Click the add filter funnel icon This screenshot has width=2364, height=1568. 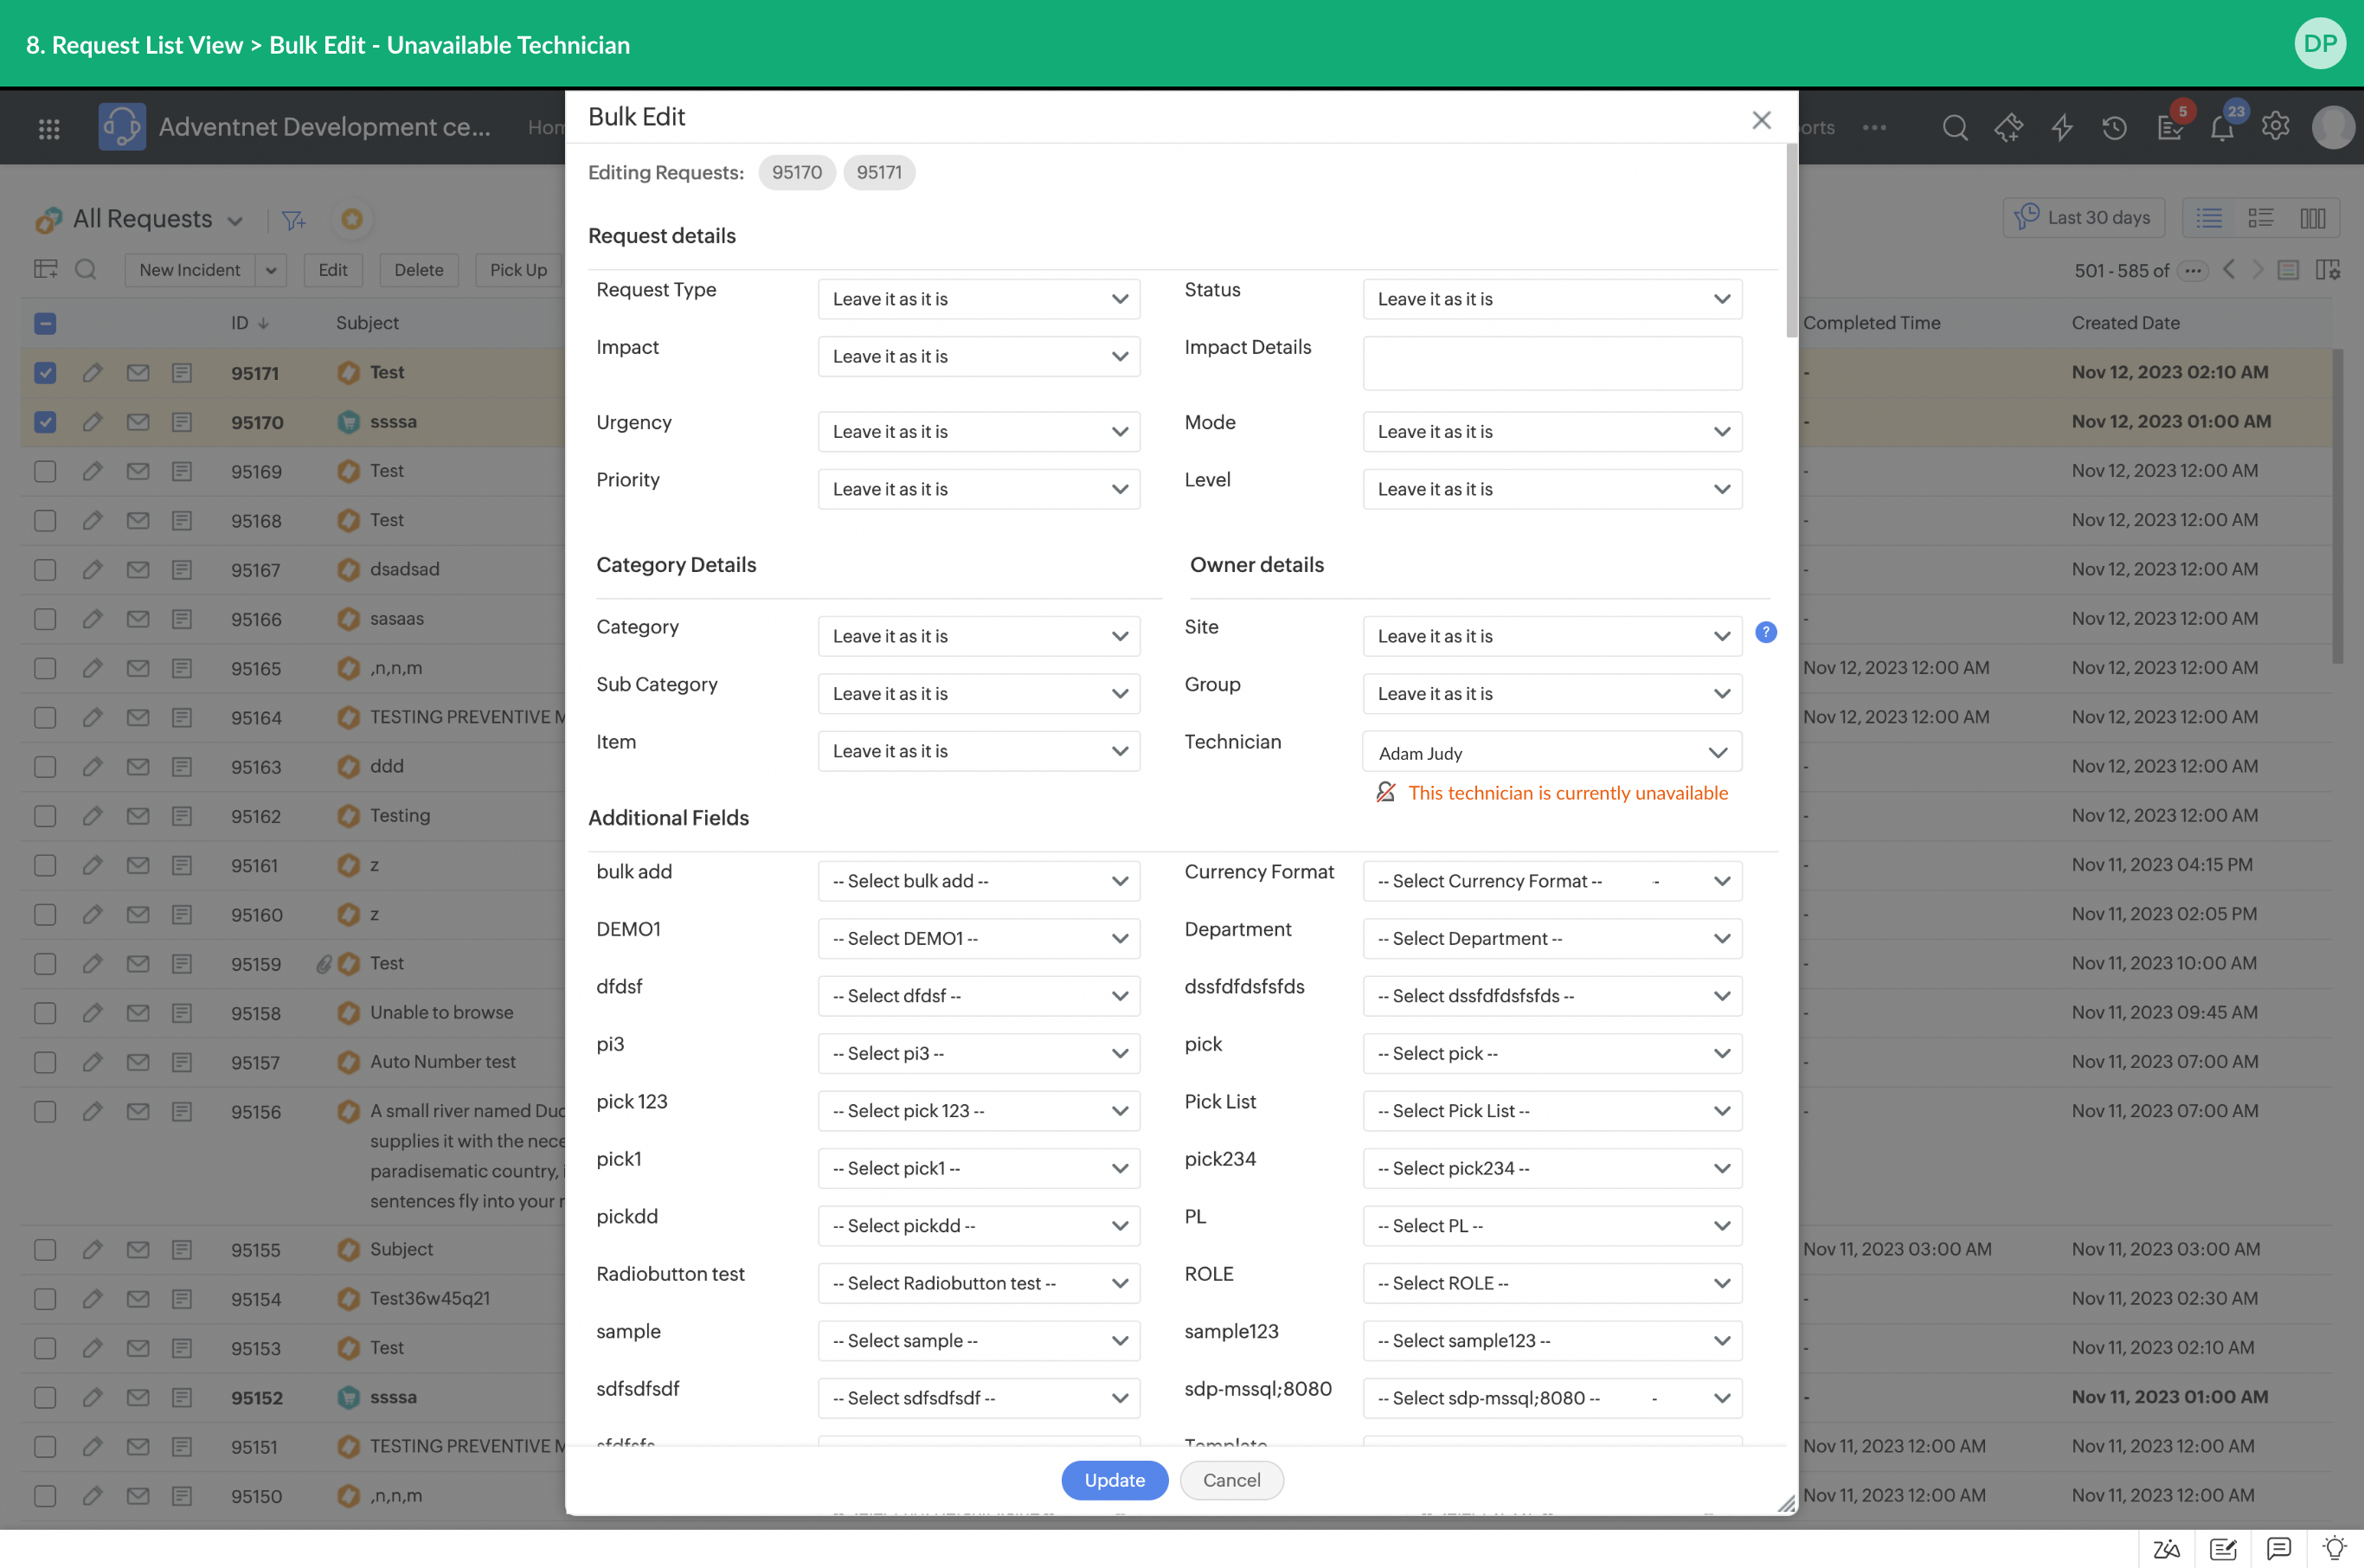[293, 220]
